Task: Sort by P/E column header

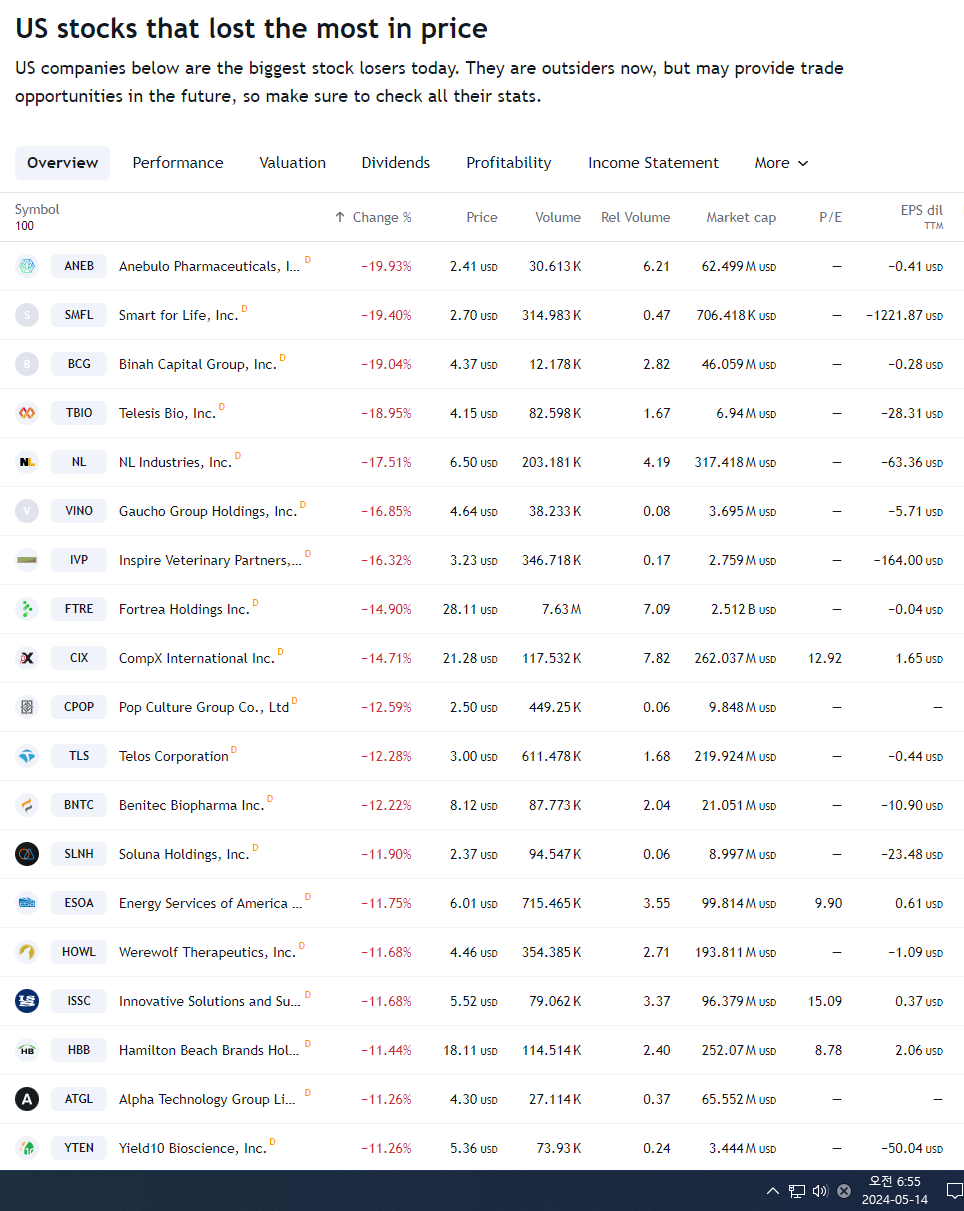Action: 831,217
